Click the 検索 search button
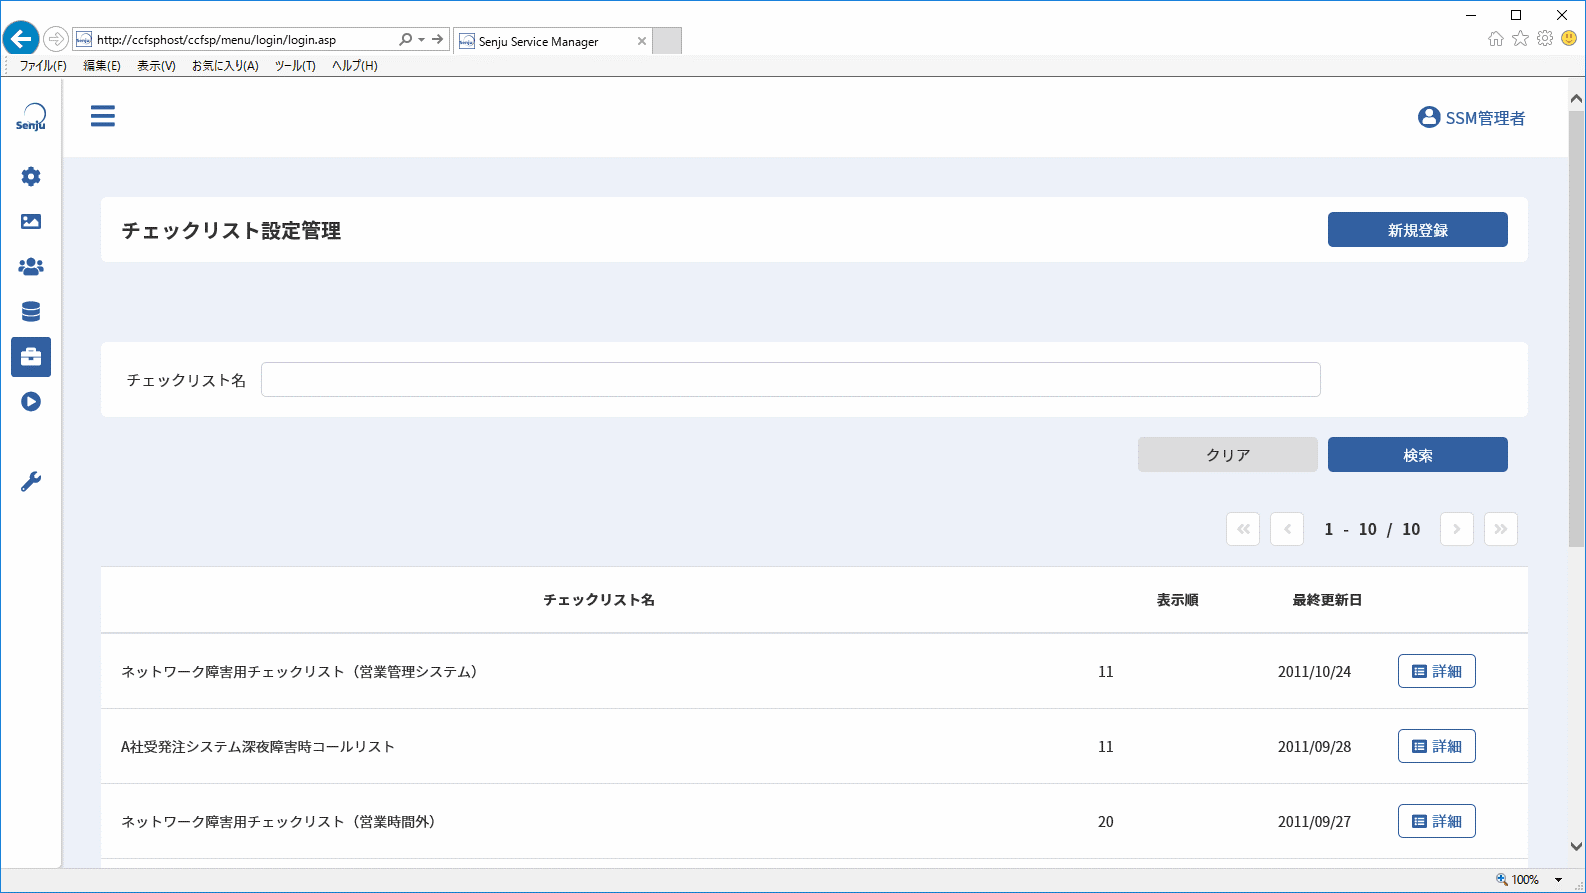Screen dimensions: 1586x893 click(1418, 455)
